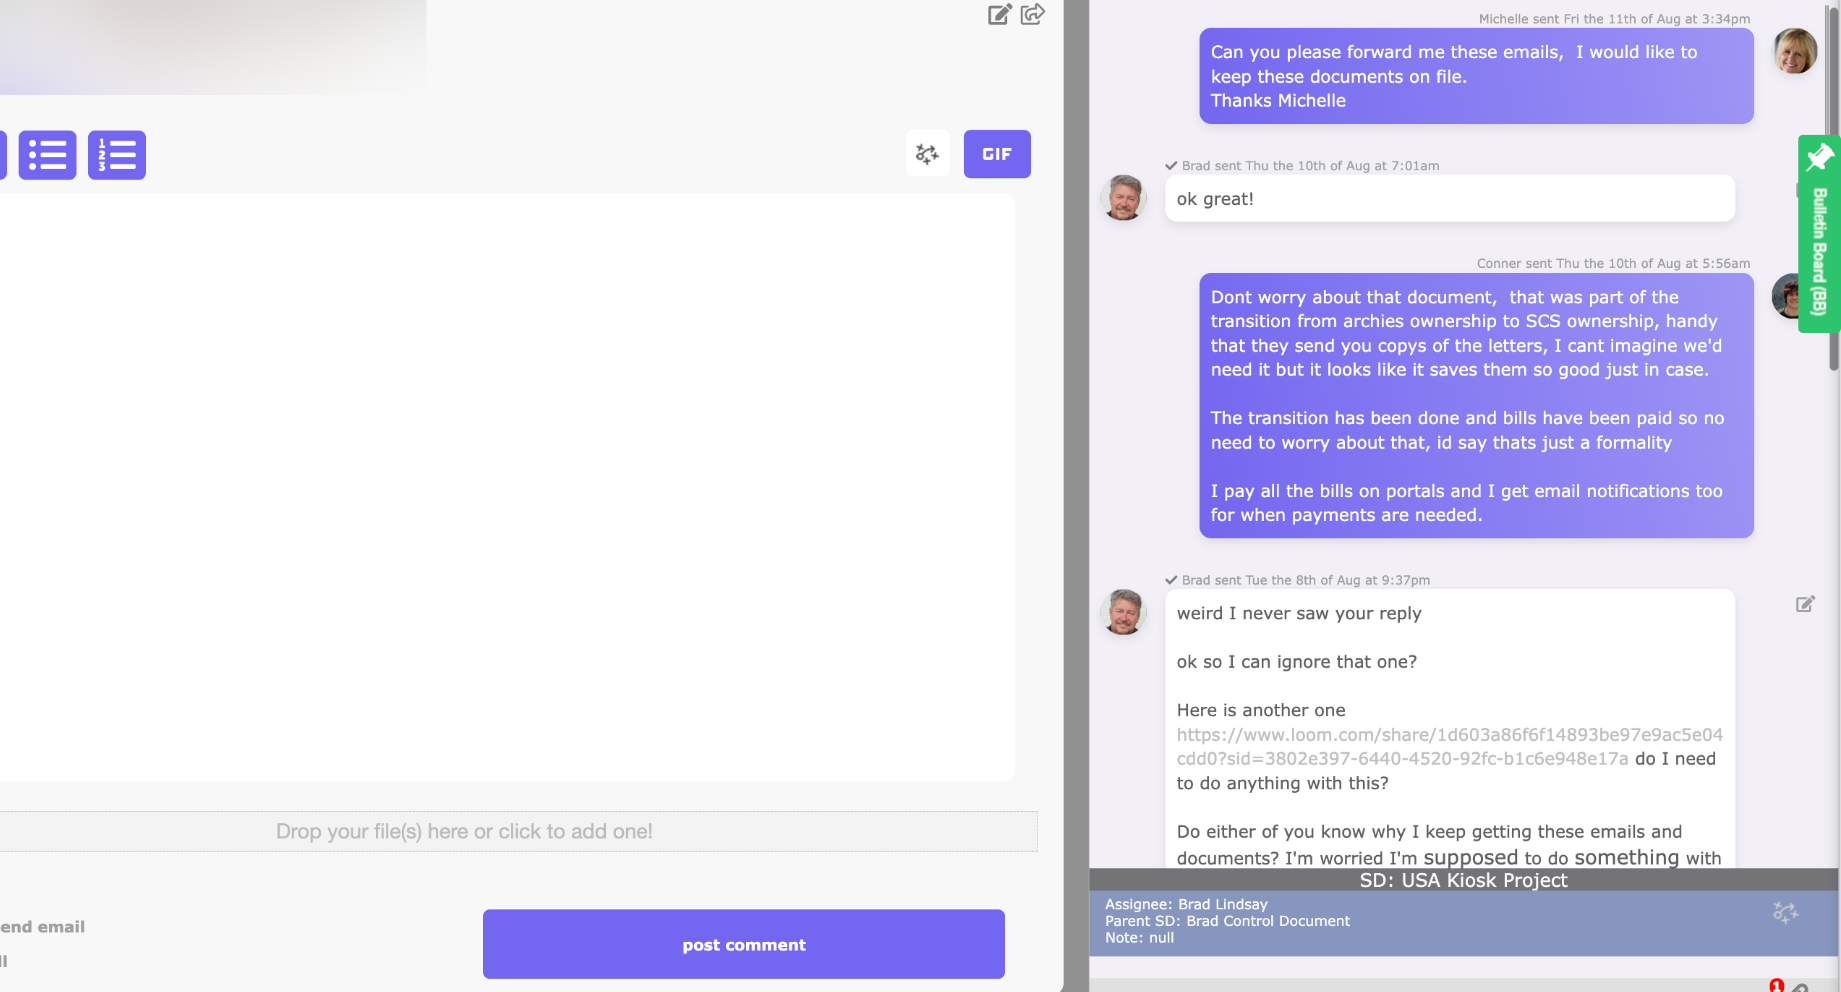Screen dimensions: 1841x992
Task: Click the strategy icon in the SD info bar
Action: click(x=1785, y=912)
